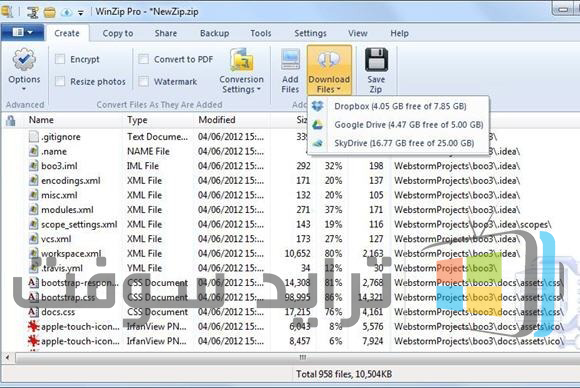
Task: Open Conversion Settings folder icon
Action: pos(242,59)
